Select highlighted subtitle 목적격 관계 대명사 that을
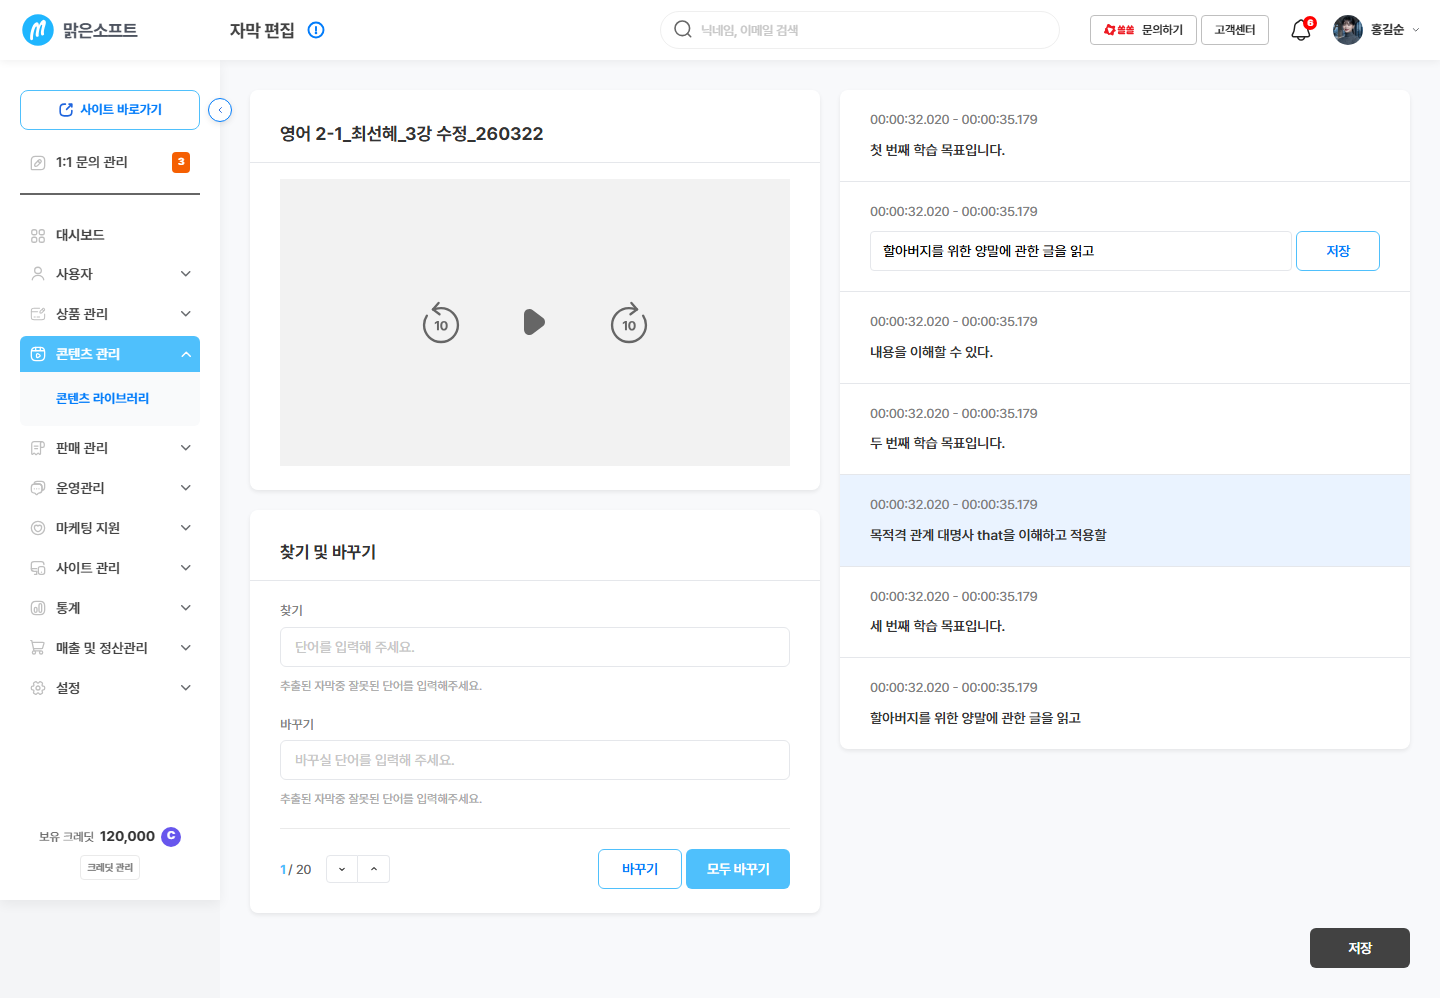 coord(1125,521)
